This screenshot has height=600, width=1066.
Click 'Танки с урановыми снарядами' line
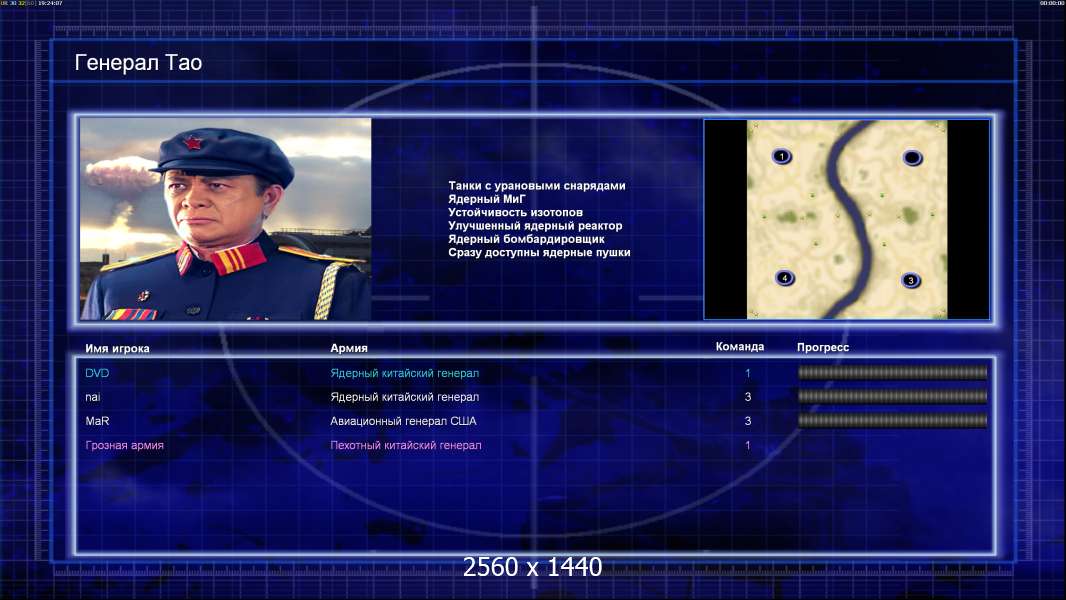tap(536, 186)
